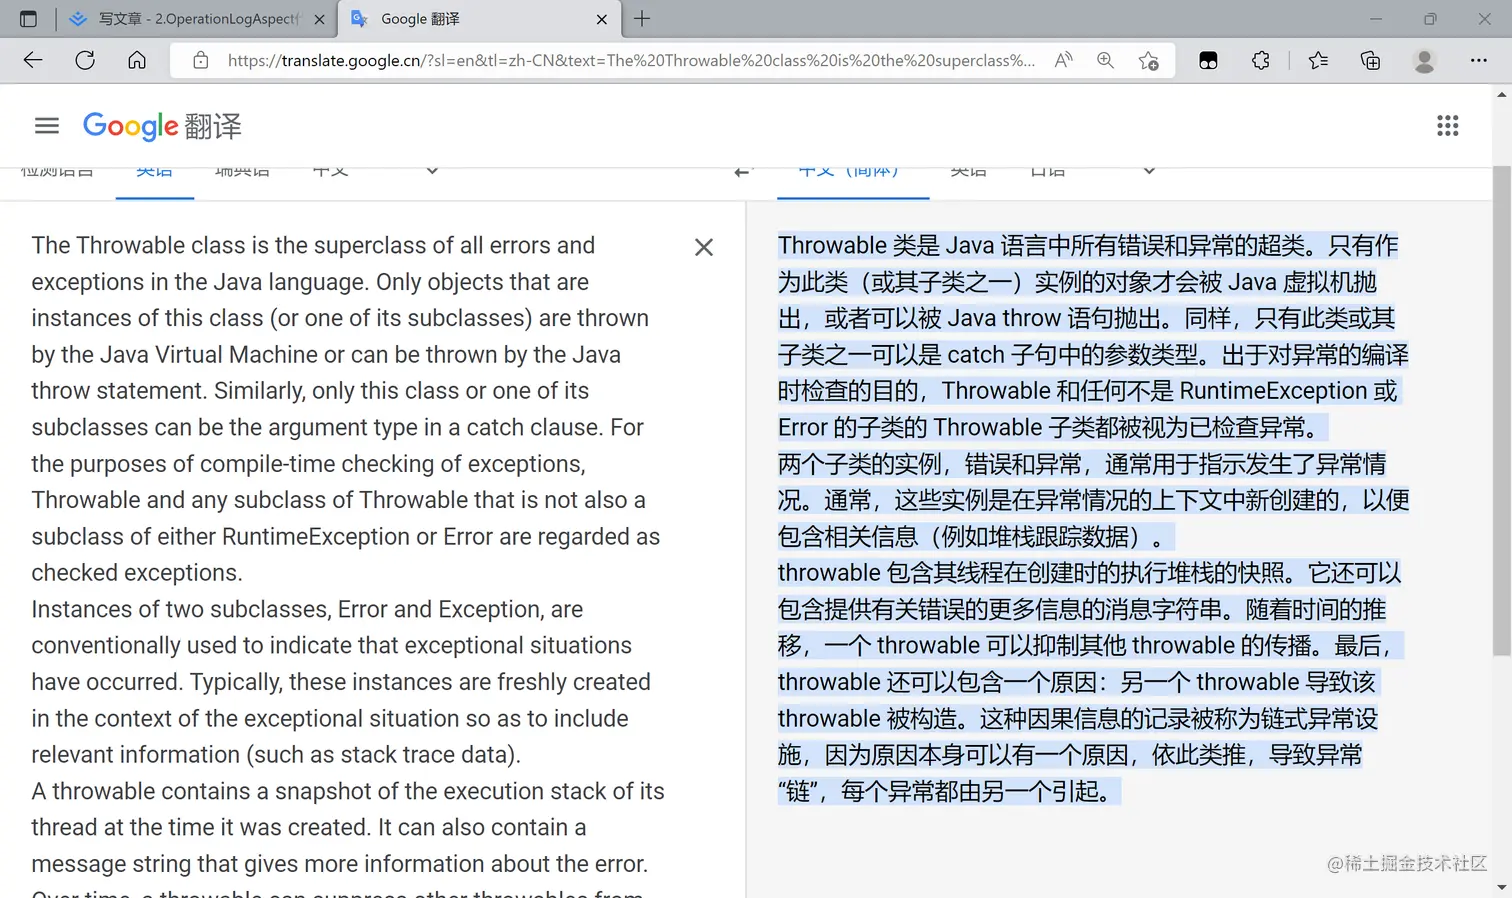The image size is (1512, 898).
Task: Click the scrollbar down arrow
Action: [1501, 887]
